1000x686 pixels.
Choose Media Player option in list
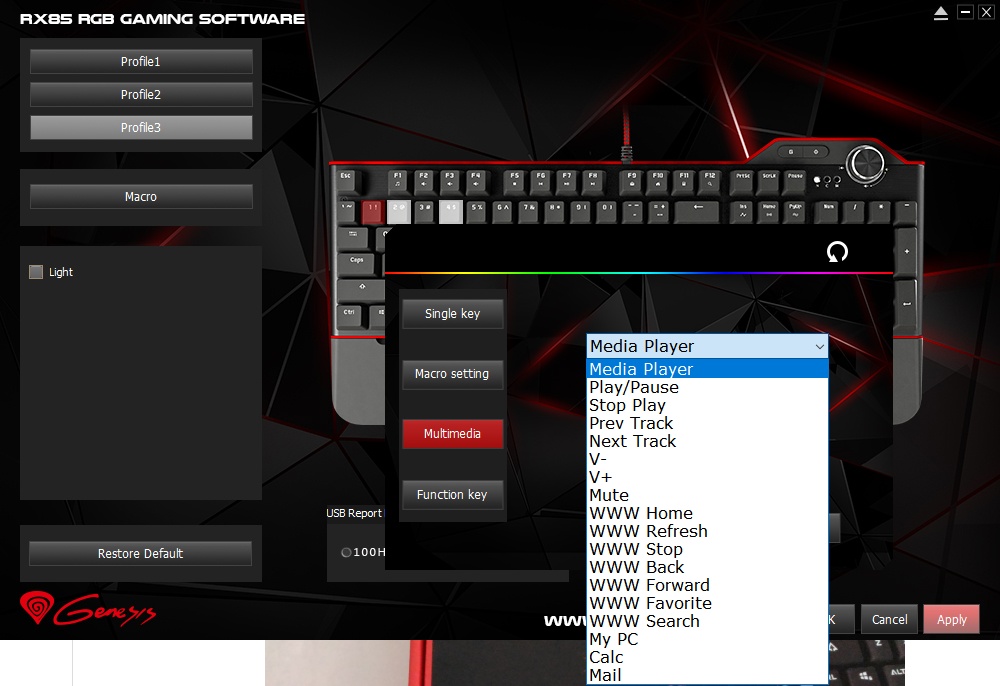click(707, 369)
